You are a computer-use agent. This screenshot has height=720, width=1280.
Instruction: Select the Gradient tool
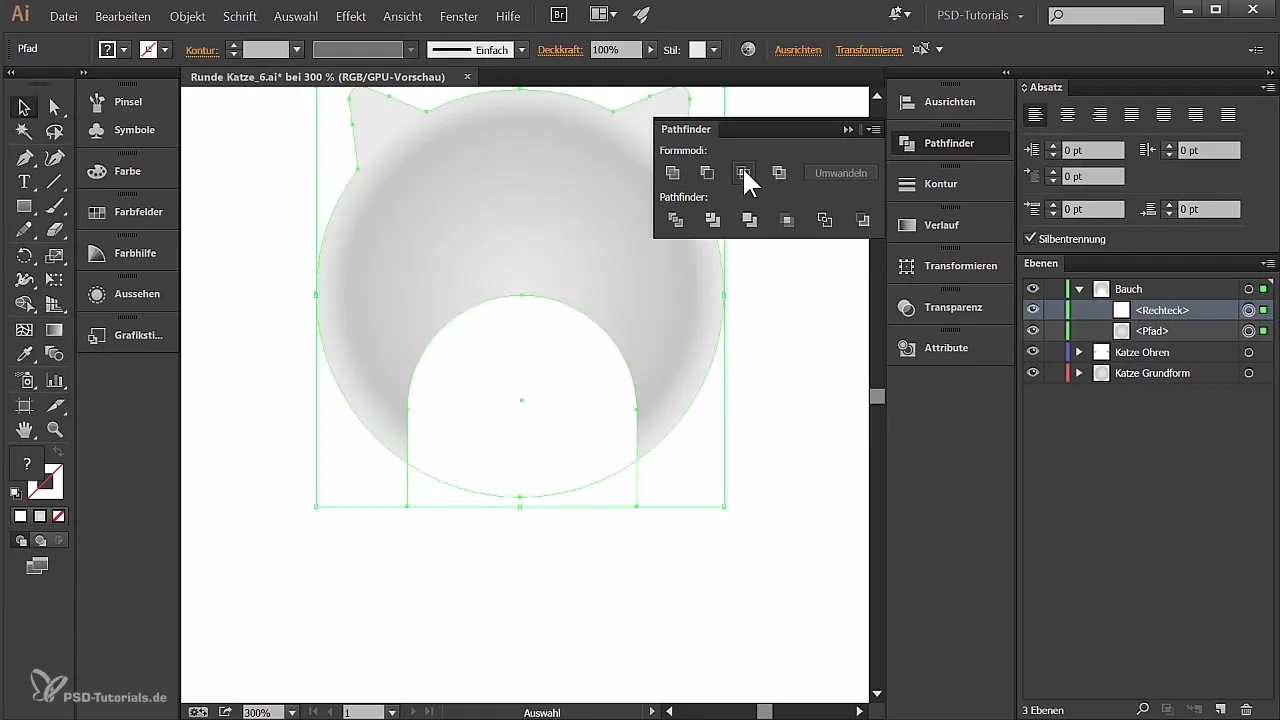tap(55, 330)
